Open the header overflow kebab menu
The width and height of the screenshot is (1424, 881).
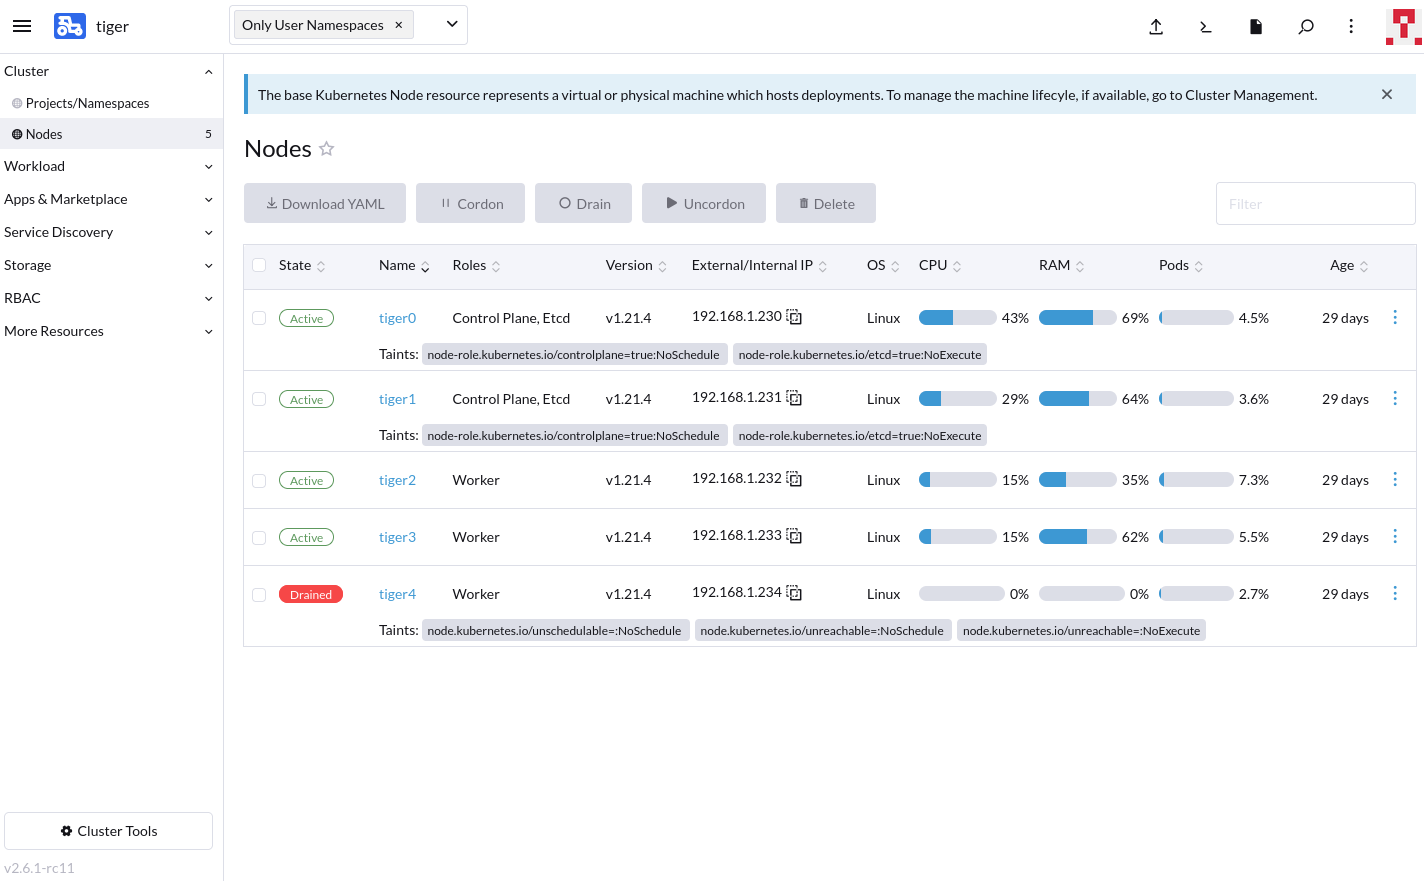(x=1351, y=27)
